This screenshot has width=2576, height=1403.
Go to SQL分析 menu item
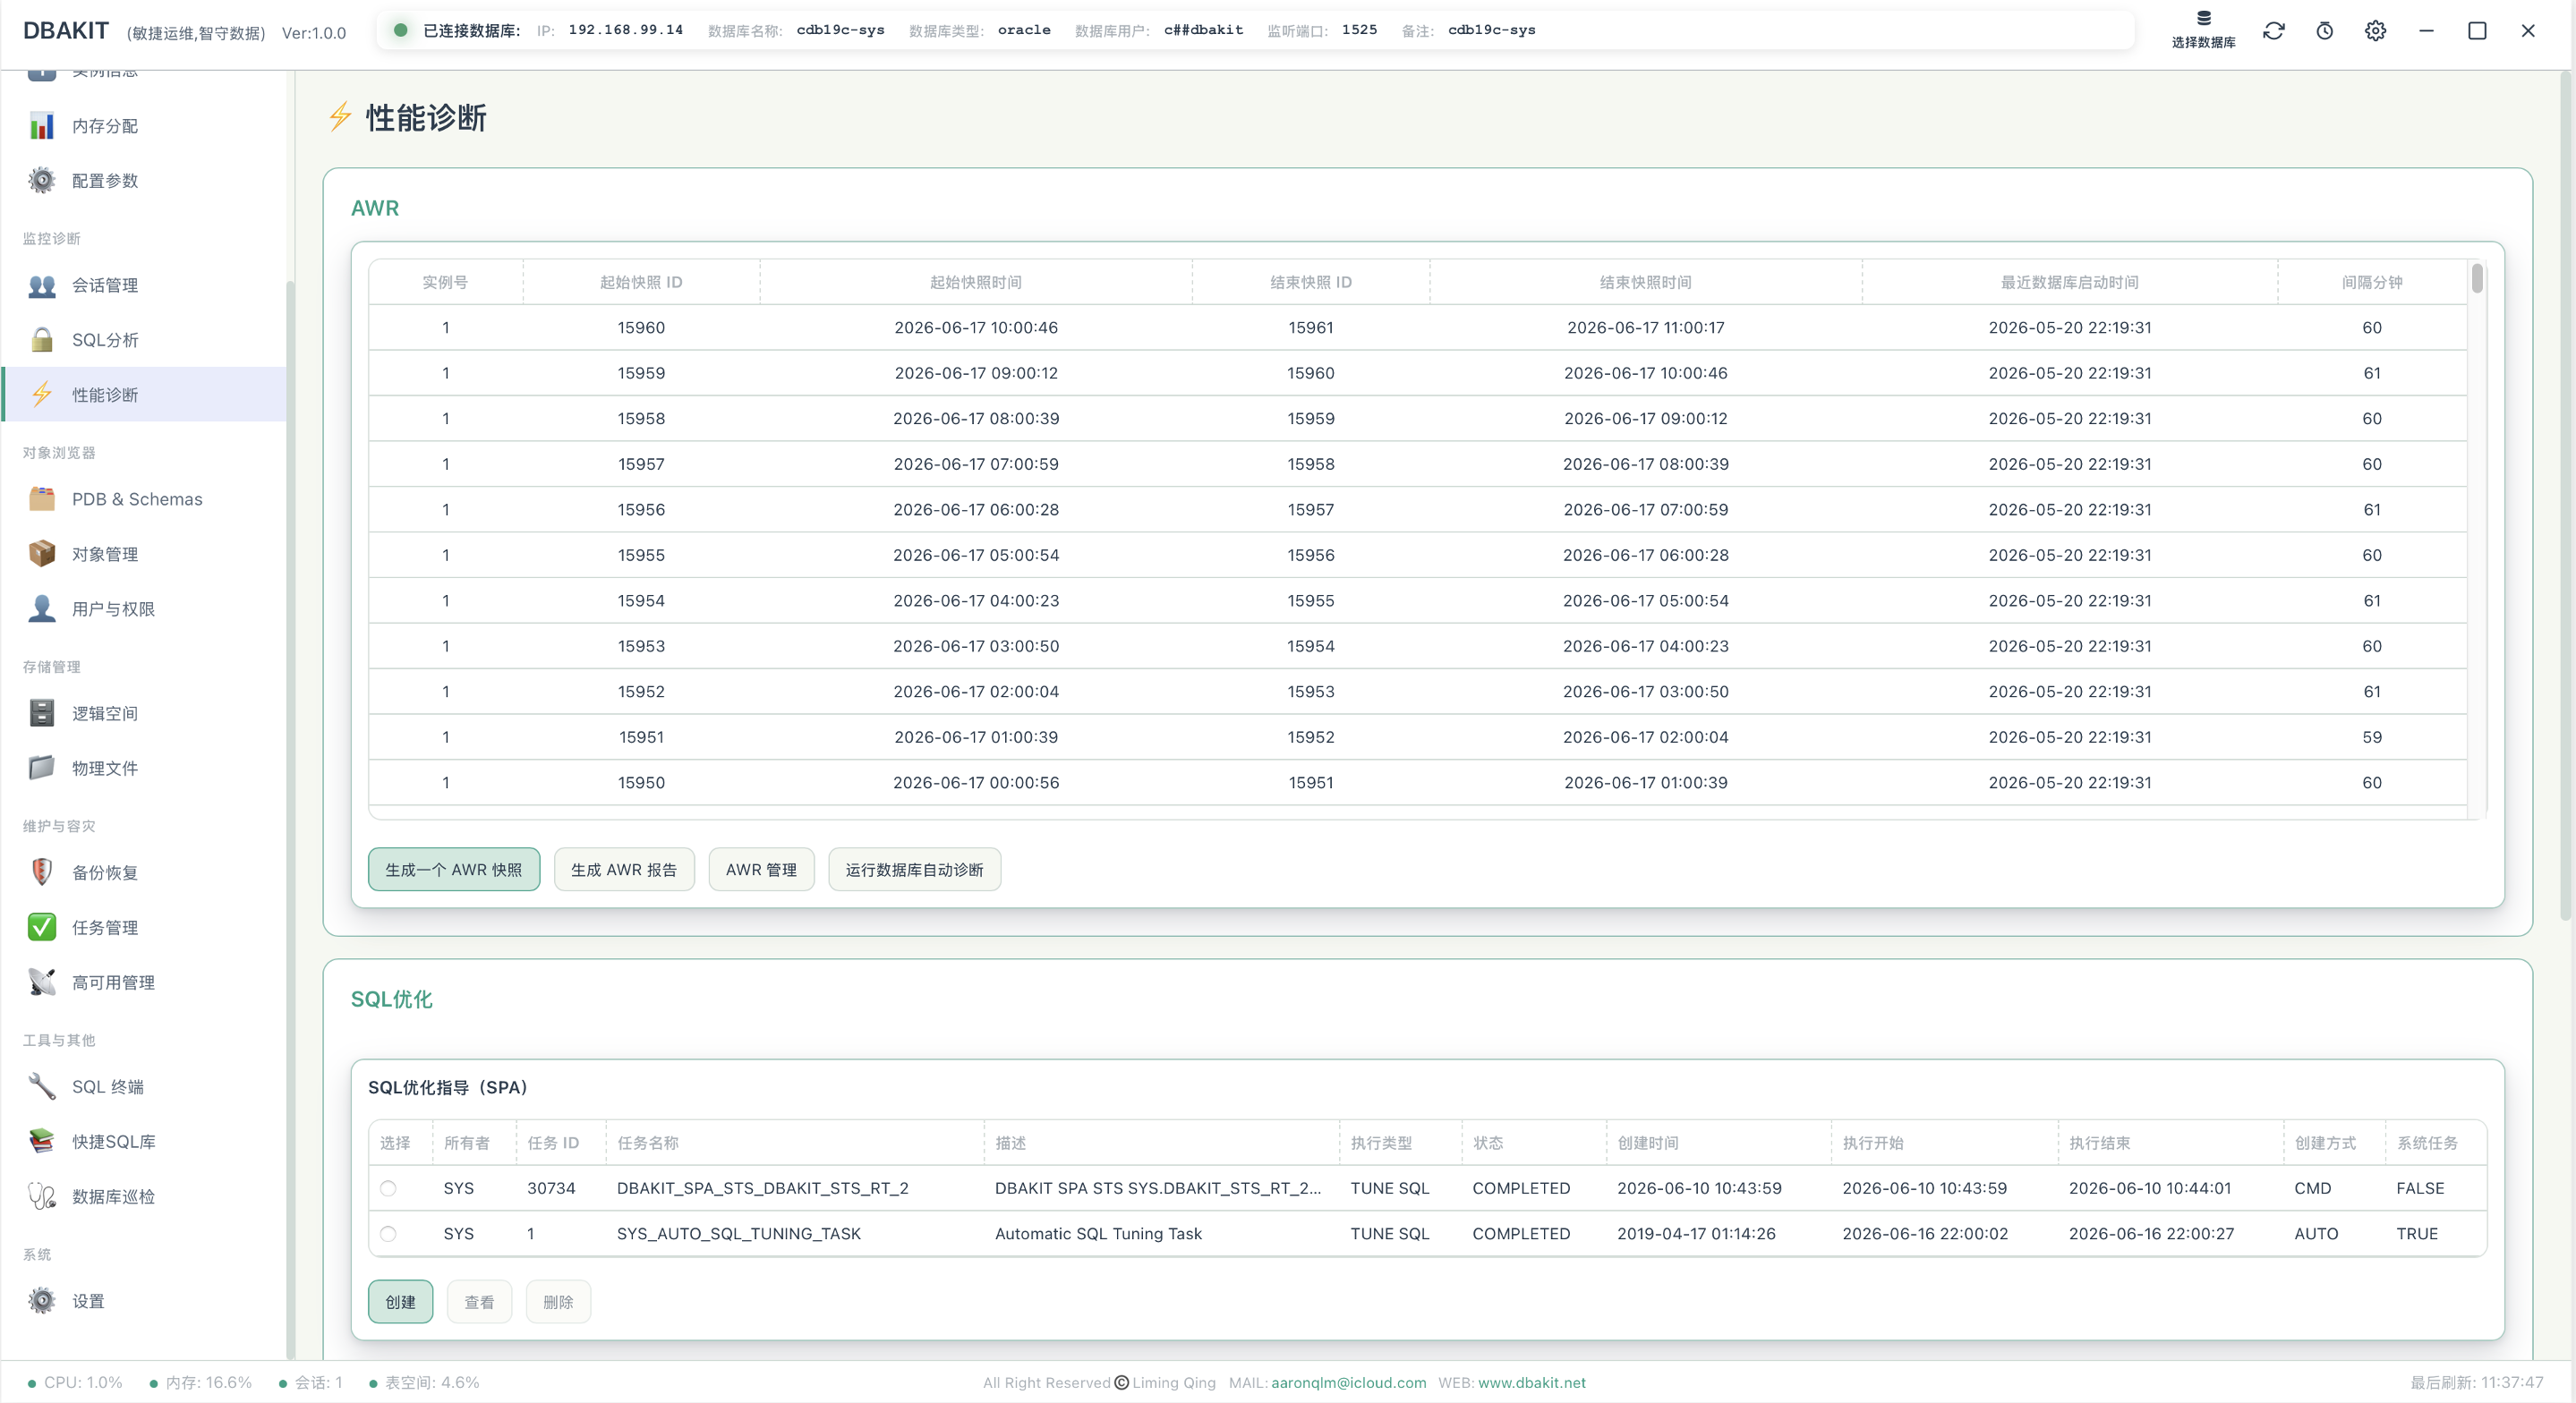coord(144,340)
